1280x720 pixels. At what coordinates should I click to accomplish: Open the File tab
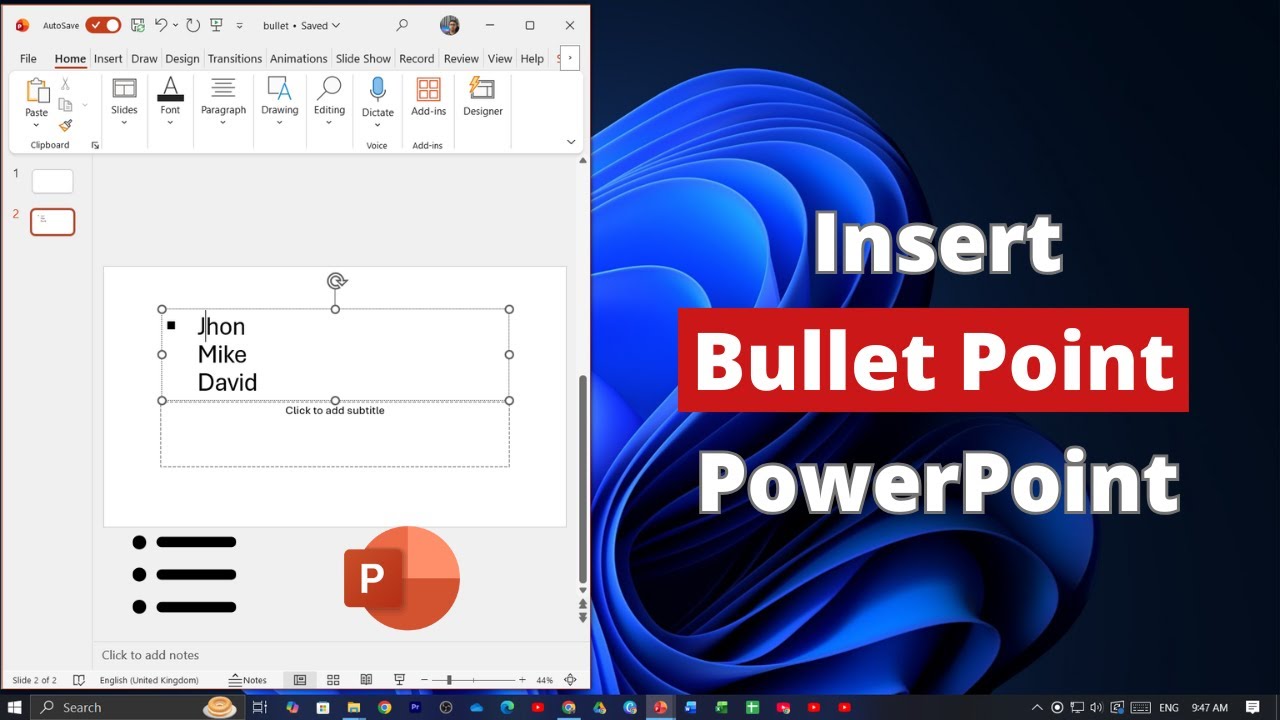tap(28, 59)
